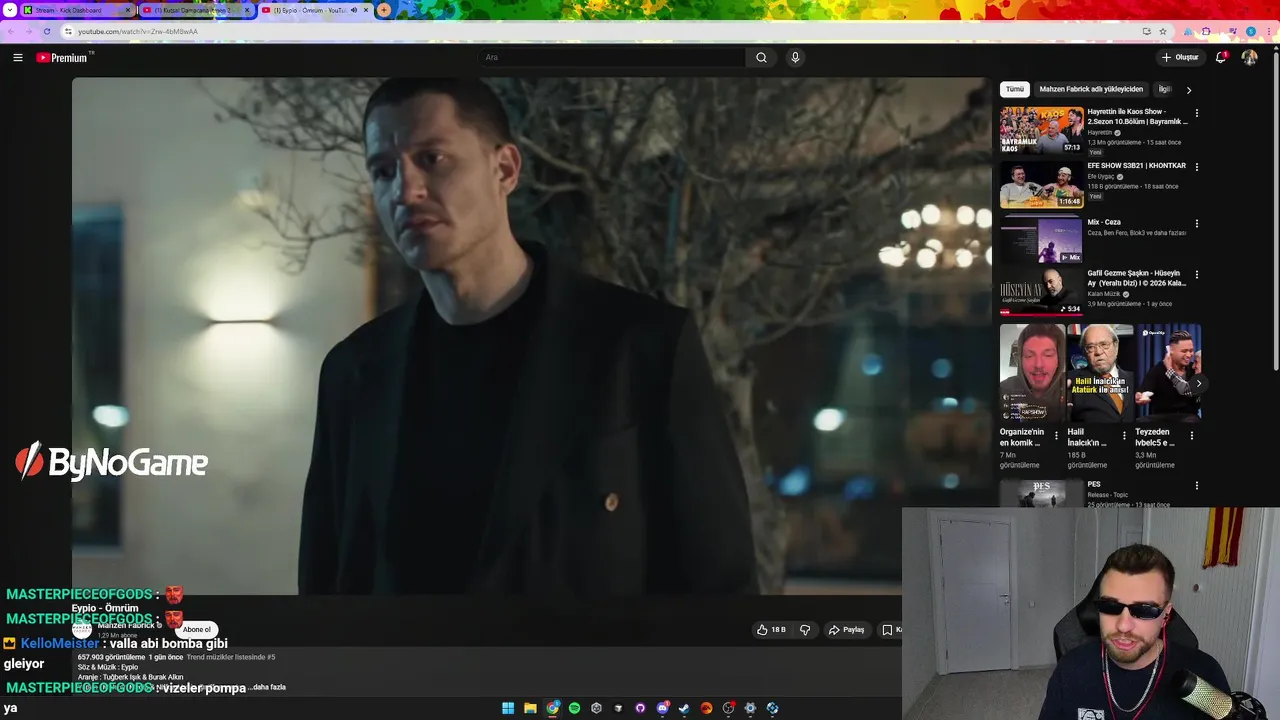Open Windows Start menu
The image size is (1280, 720).
pyautogui.click(x=508, y=708)
